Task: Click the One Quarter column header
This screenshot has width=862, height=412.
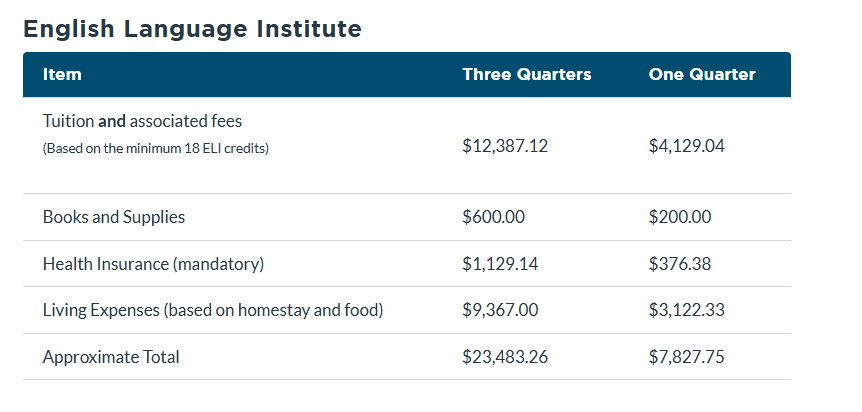Action: pos(702,74)
